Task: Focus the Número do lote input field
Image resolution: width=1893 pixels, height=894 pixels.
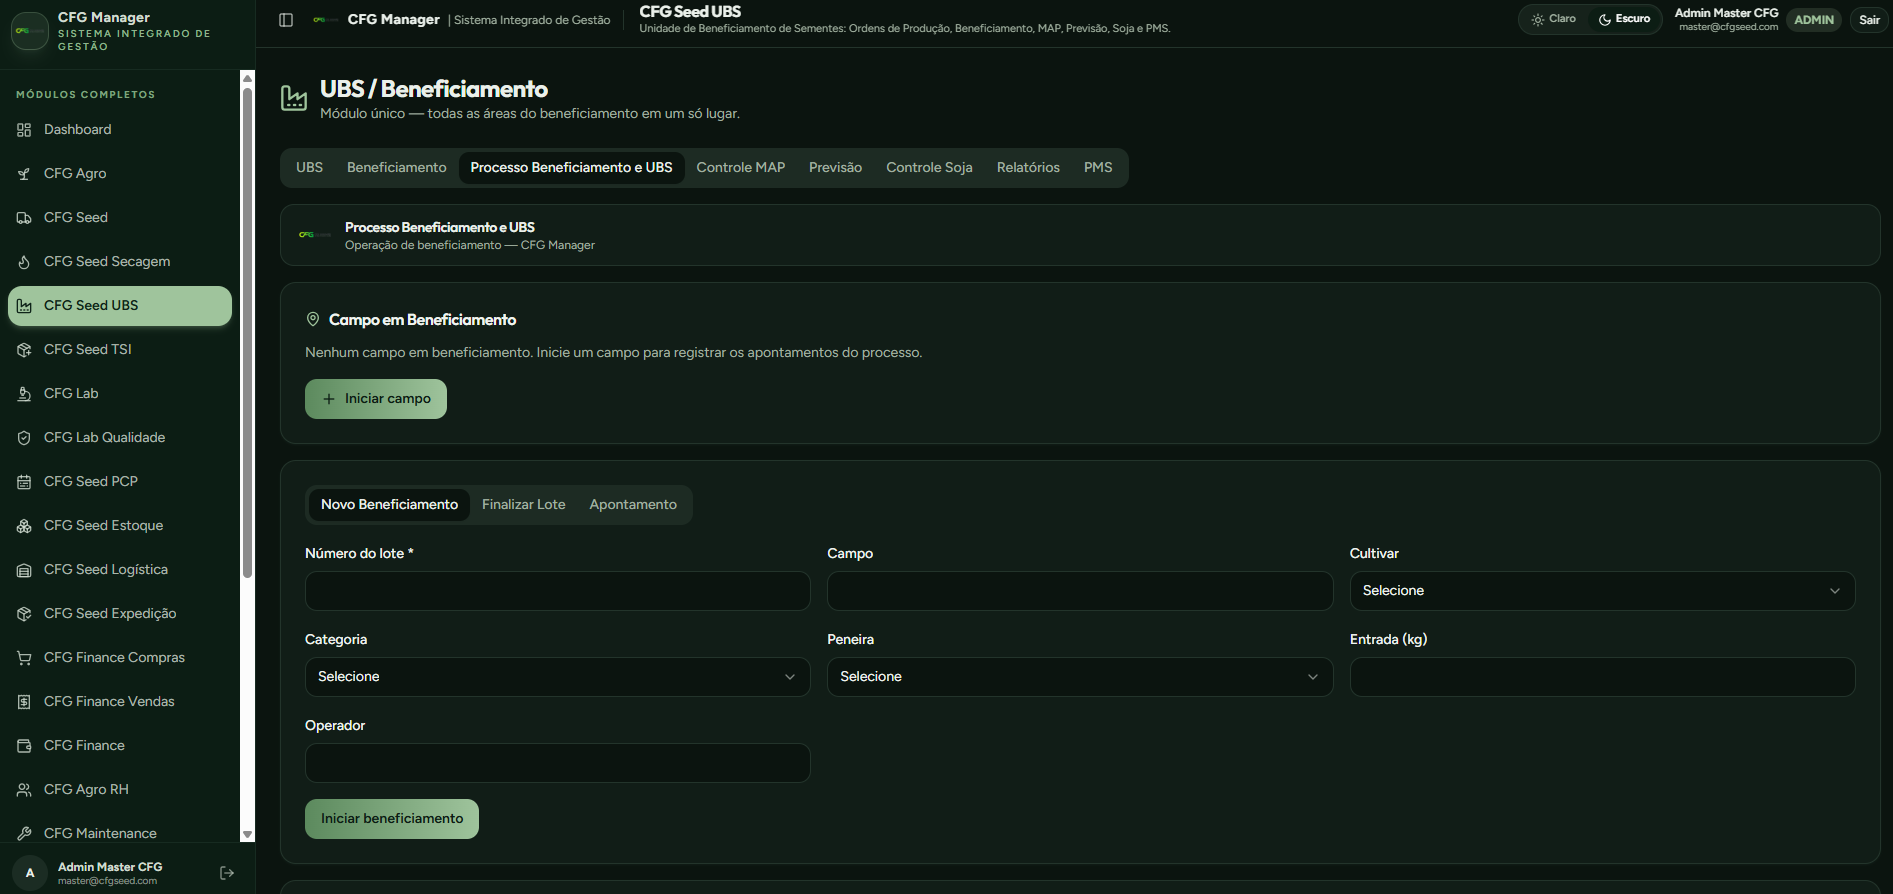Action: click(x=557, y=591)
